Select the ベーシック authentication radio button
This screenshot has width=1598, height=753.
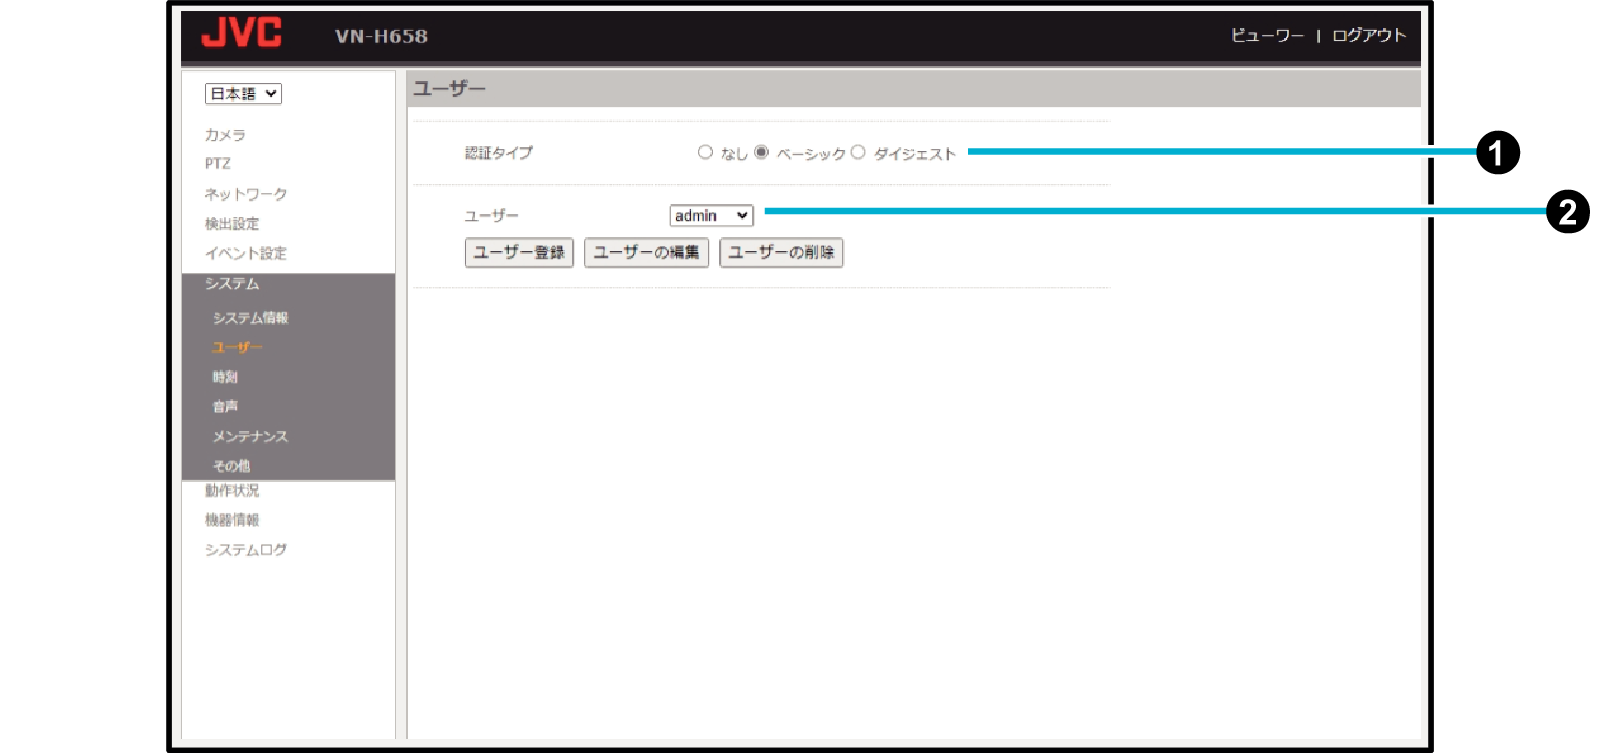(762, 152)
